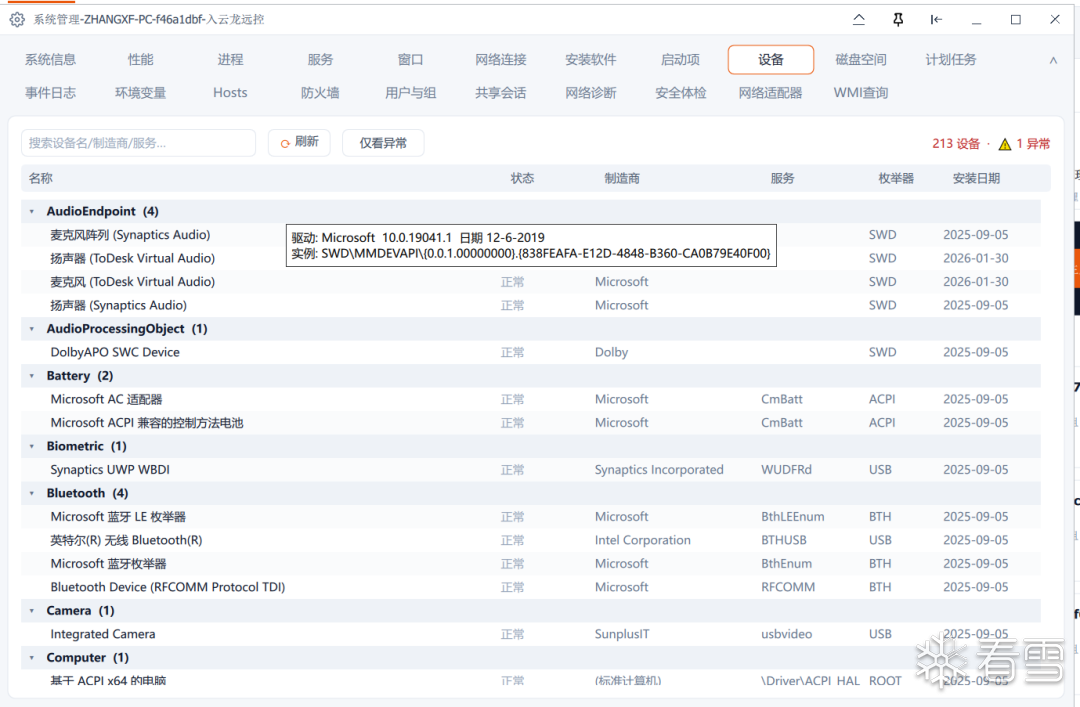Image resolution: width=1080 pixels, height=707 pixels.
Task: Open the 进程 tab
Action: click(230, 59)
